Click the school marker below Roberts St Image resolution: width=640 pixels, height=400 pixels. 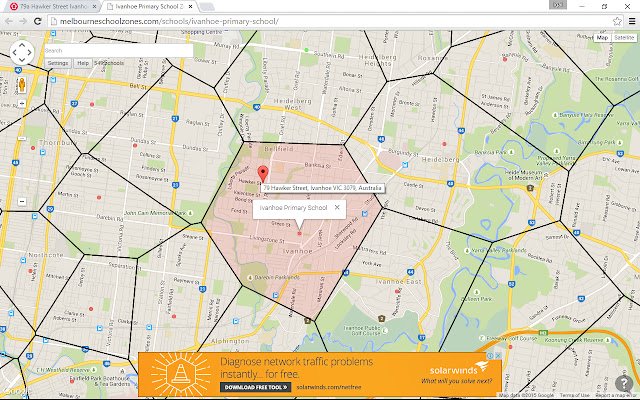pyautogui.click(x=91, y=309)
